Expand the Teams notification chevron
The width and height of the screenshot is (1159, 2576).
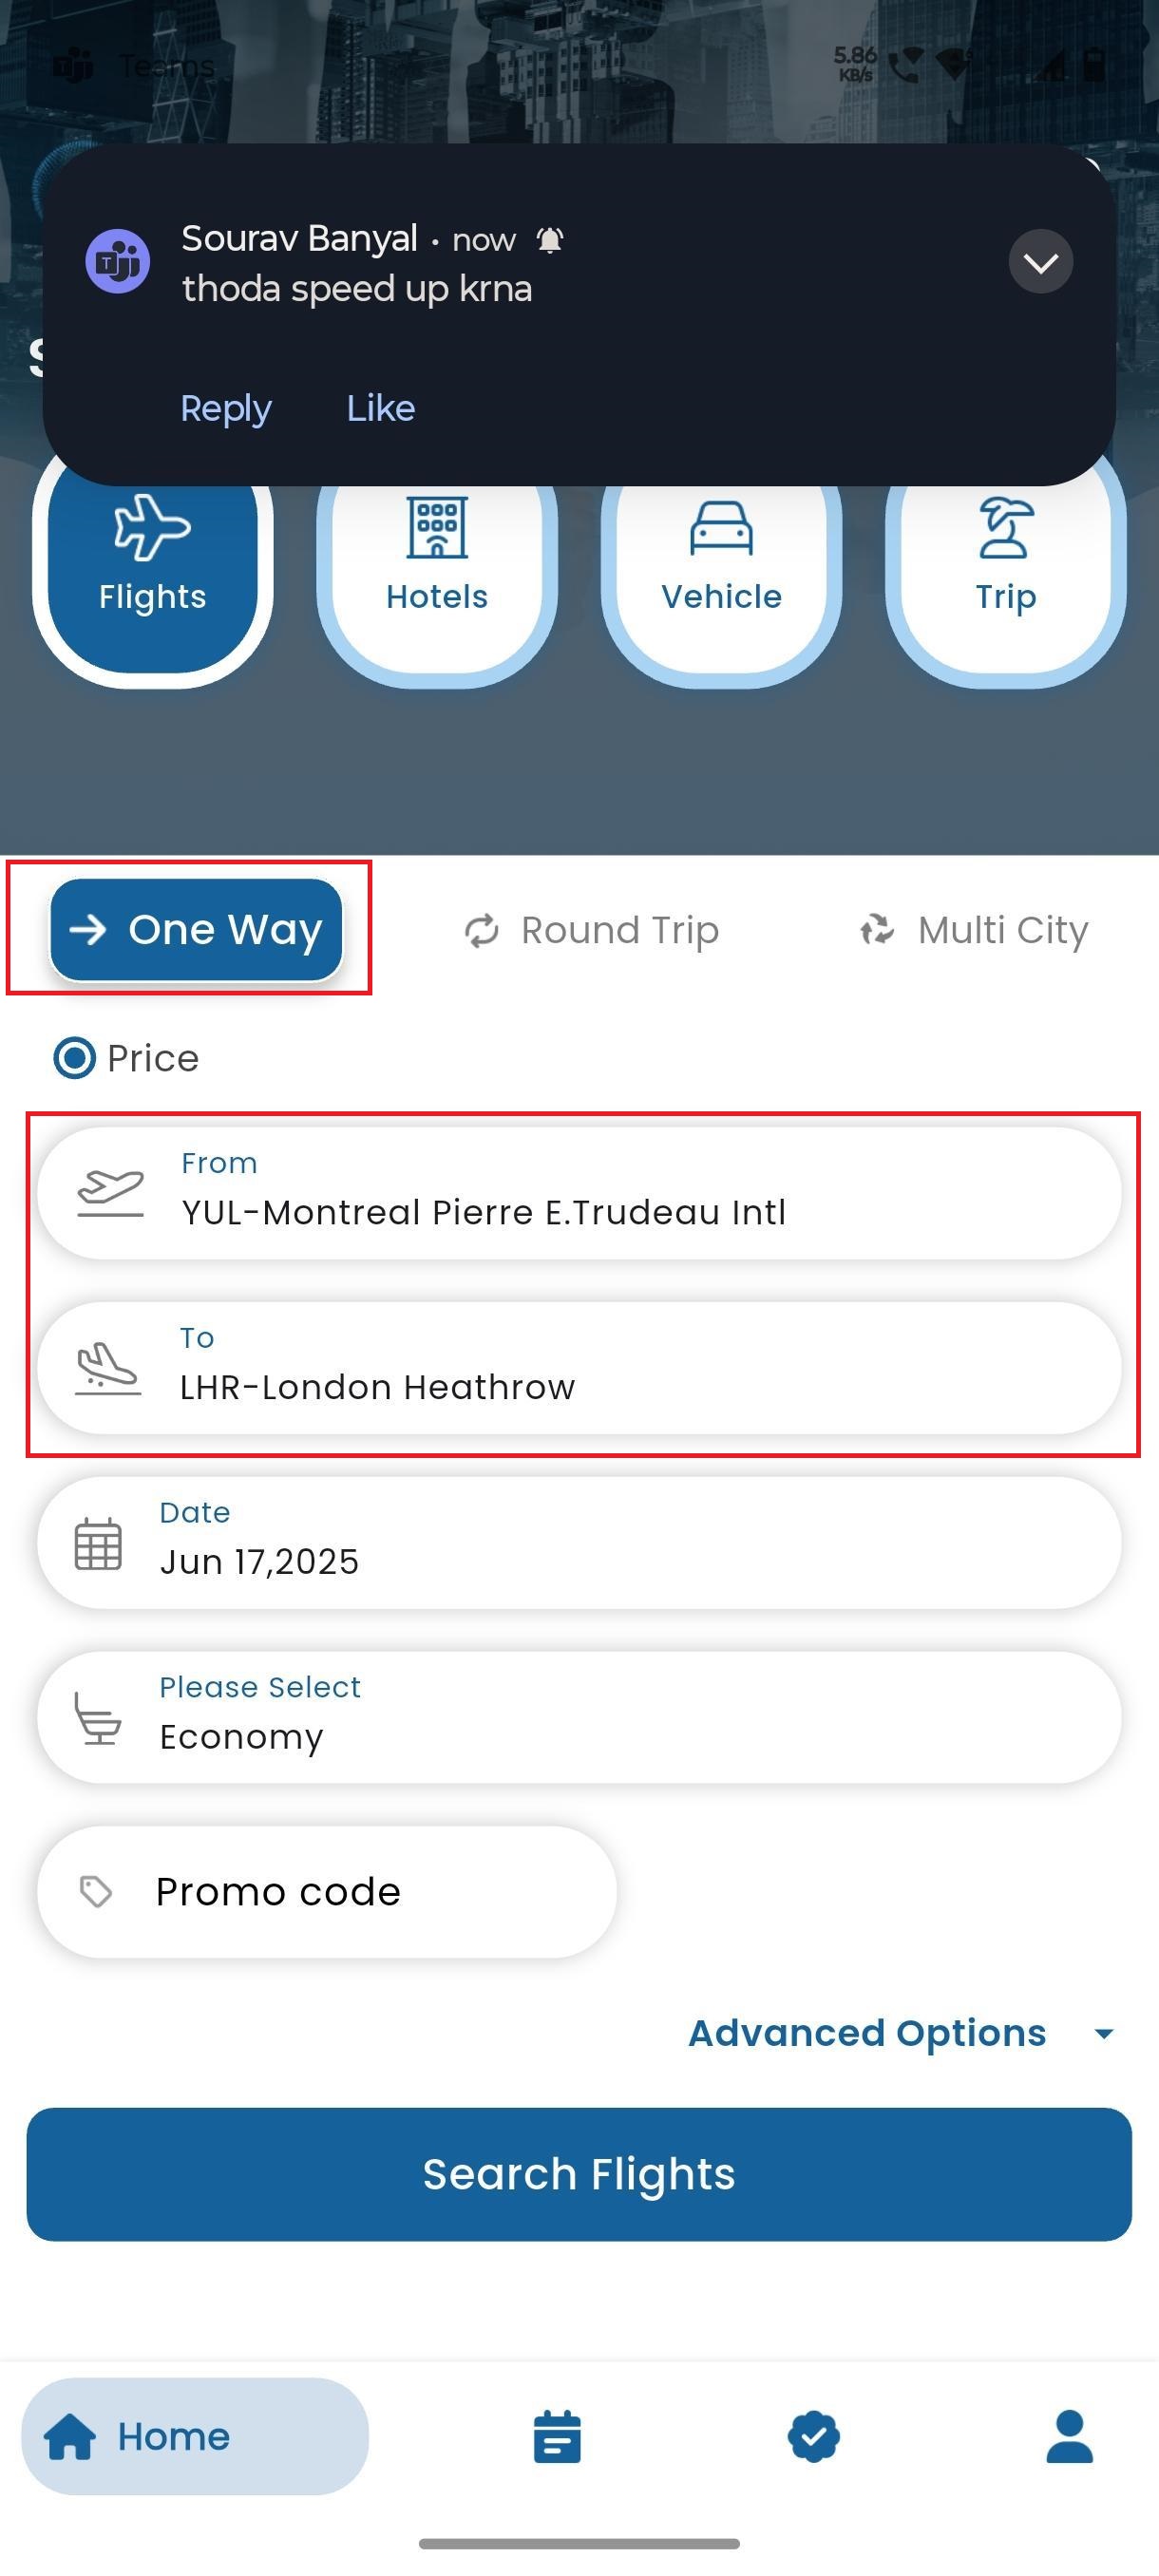(1040, 262)
